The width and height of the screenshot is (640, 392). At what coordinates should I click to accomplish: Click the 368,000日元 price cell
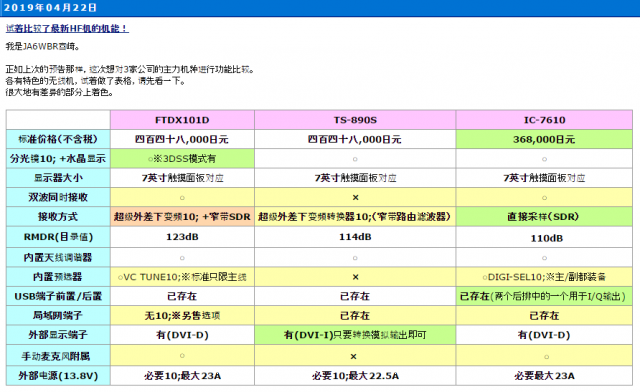click(x=544, y=139)
